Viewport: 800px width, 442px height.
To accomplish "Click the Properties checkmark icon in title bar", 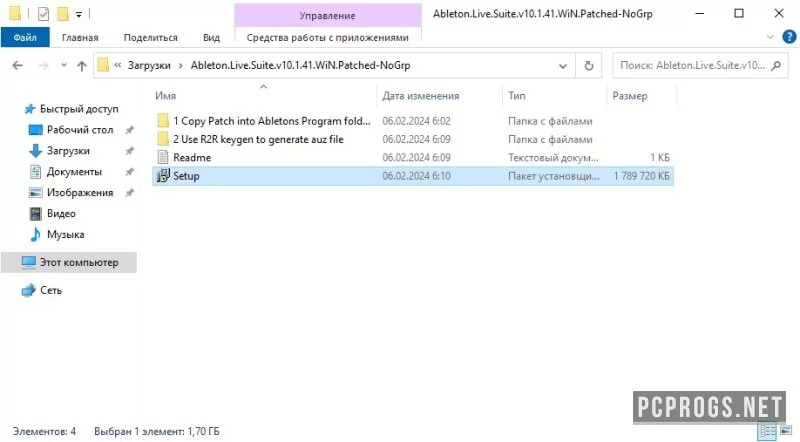I will (x=43, y=14).
